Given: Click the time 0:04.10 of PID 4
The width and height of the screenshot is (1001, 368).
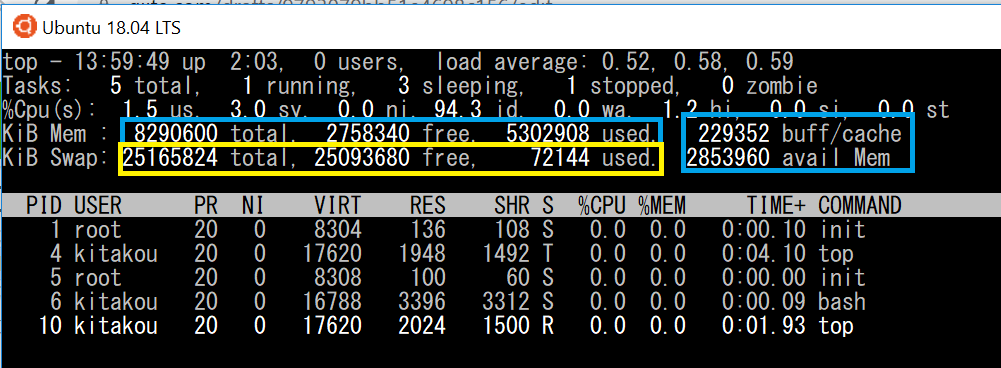Looking at the screenshot, I should (764, 254).
